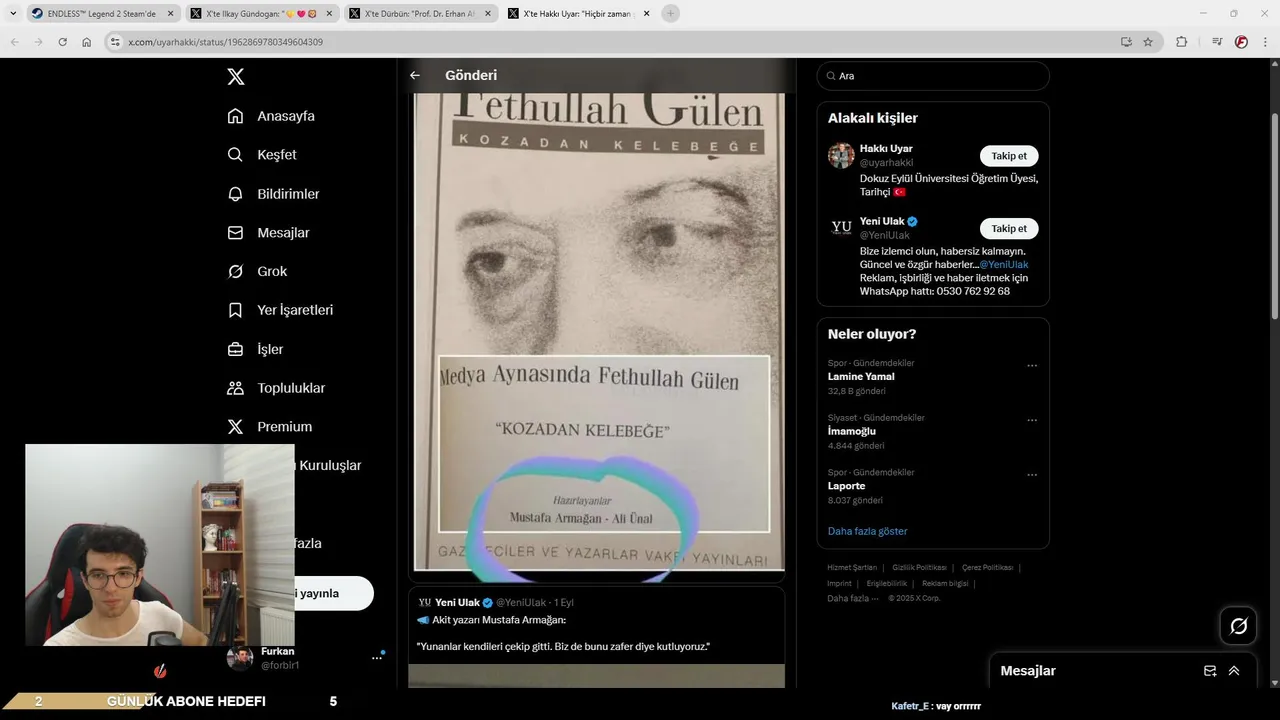Open Laporte trending topic
Viewport: 1280px width, 720px height.
click(x=846, y=486)
